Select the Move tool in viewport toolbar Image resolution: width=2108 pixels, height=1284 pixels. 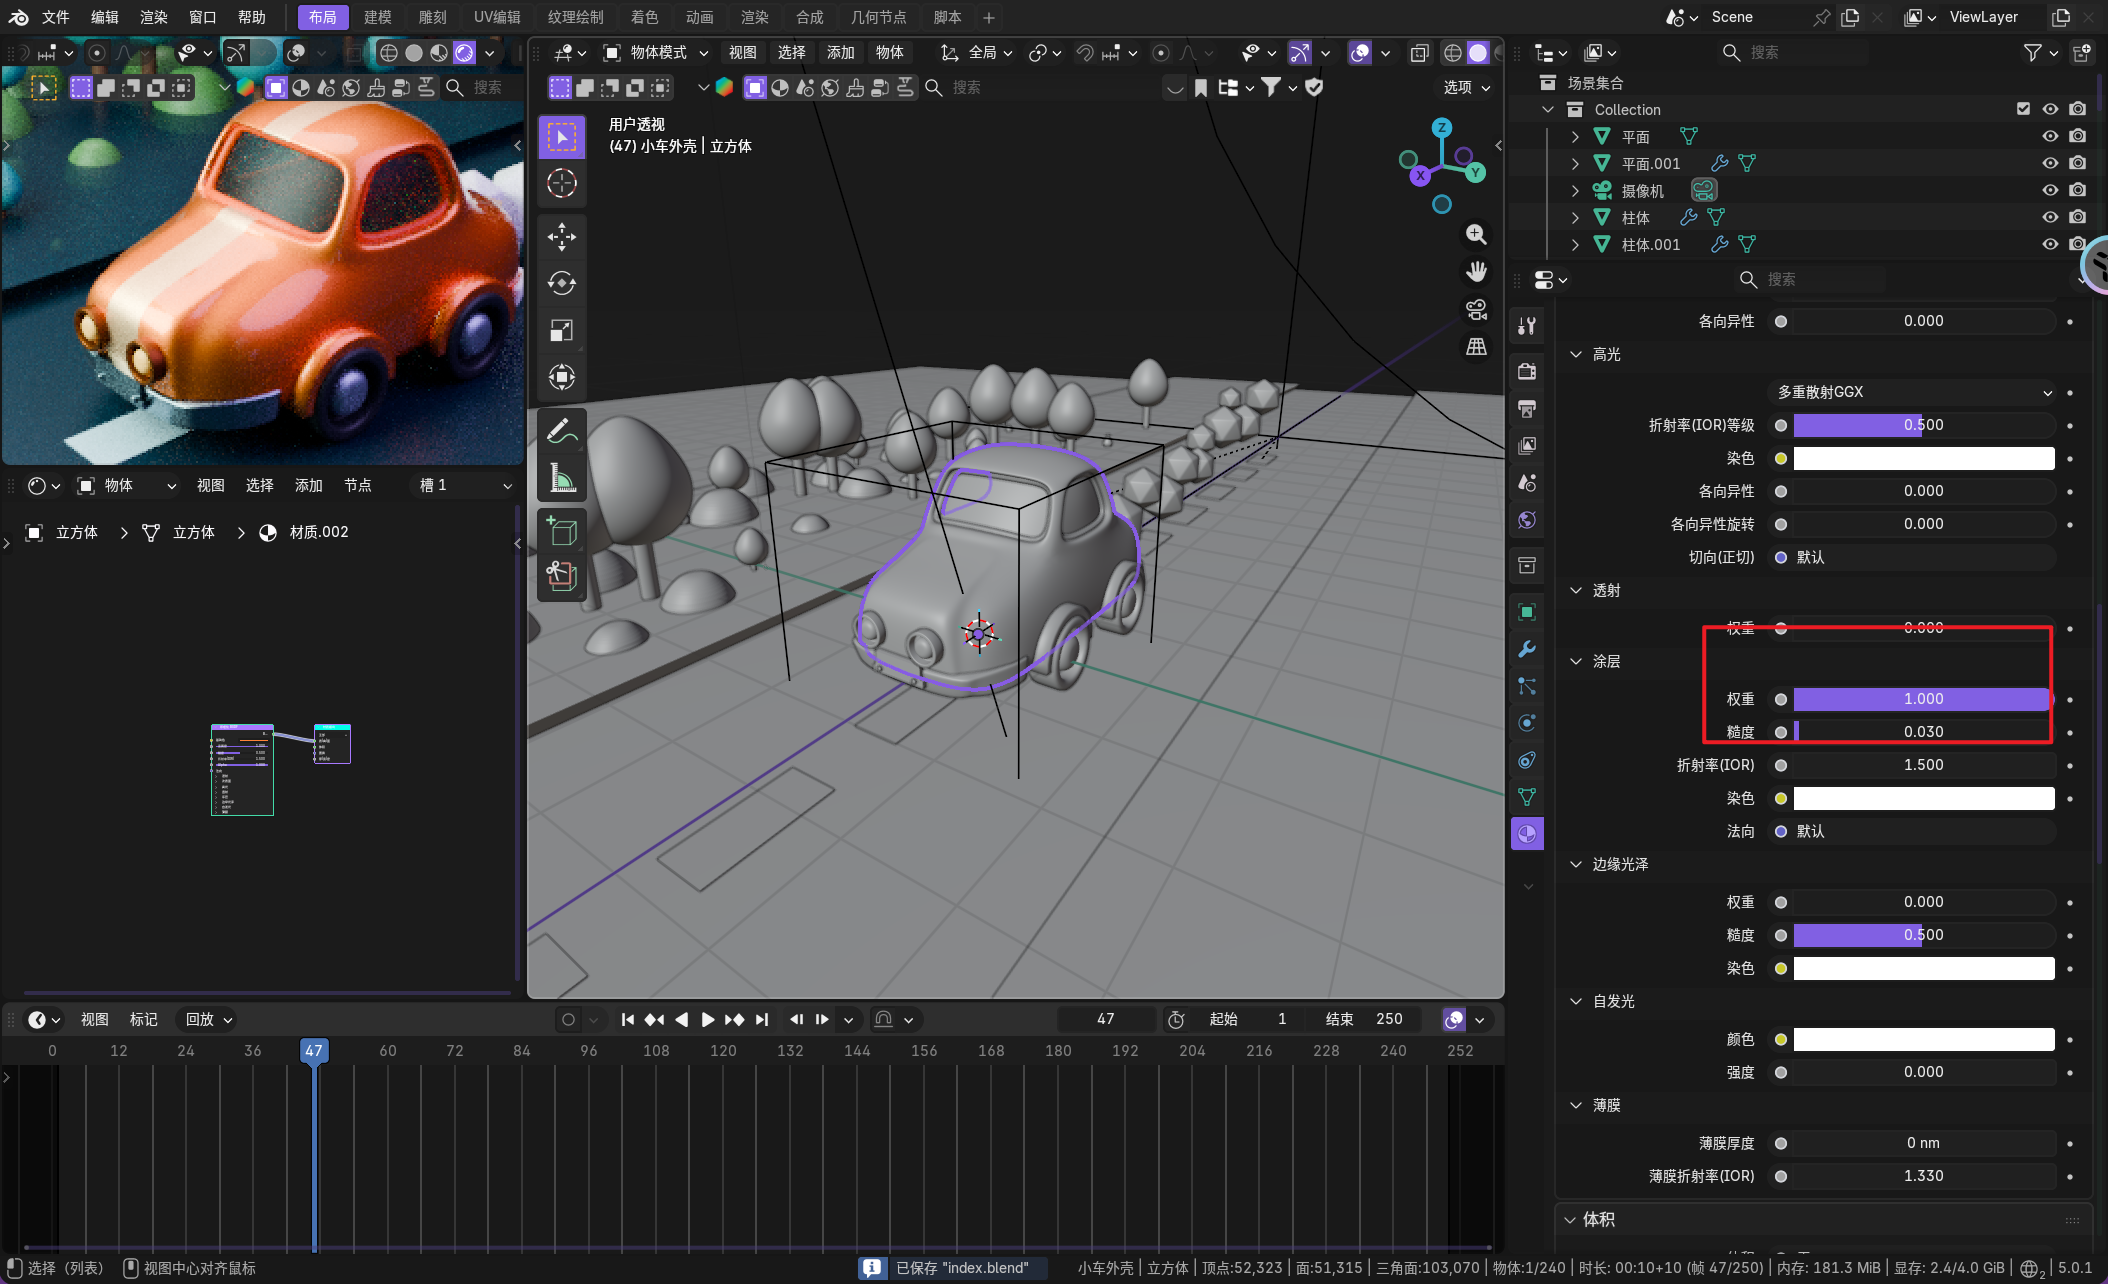(562, 237)
